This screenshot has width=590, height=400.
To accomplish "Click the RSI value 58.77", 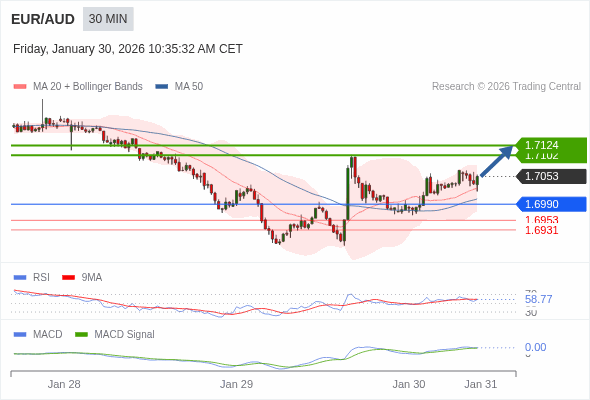I will 538,300.
